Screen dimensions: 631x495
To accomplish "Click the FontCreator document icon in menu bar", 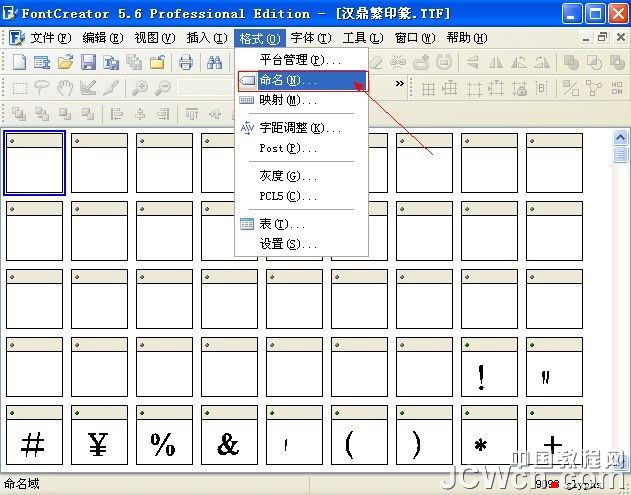I will coord(17,38).
